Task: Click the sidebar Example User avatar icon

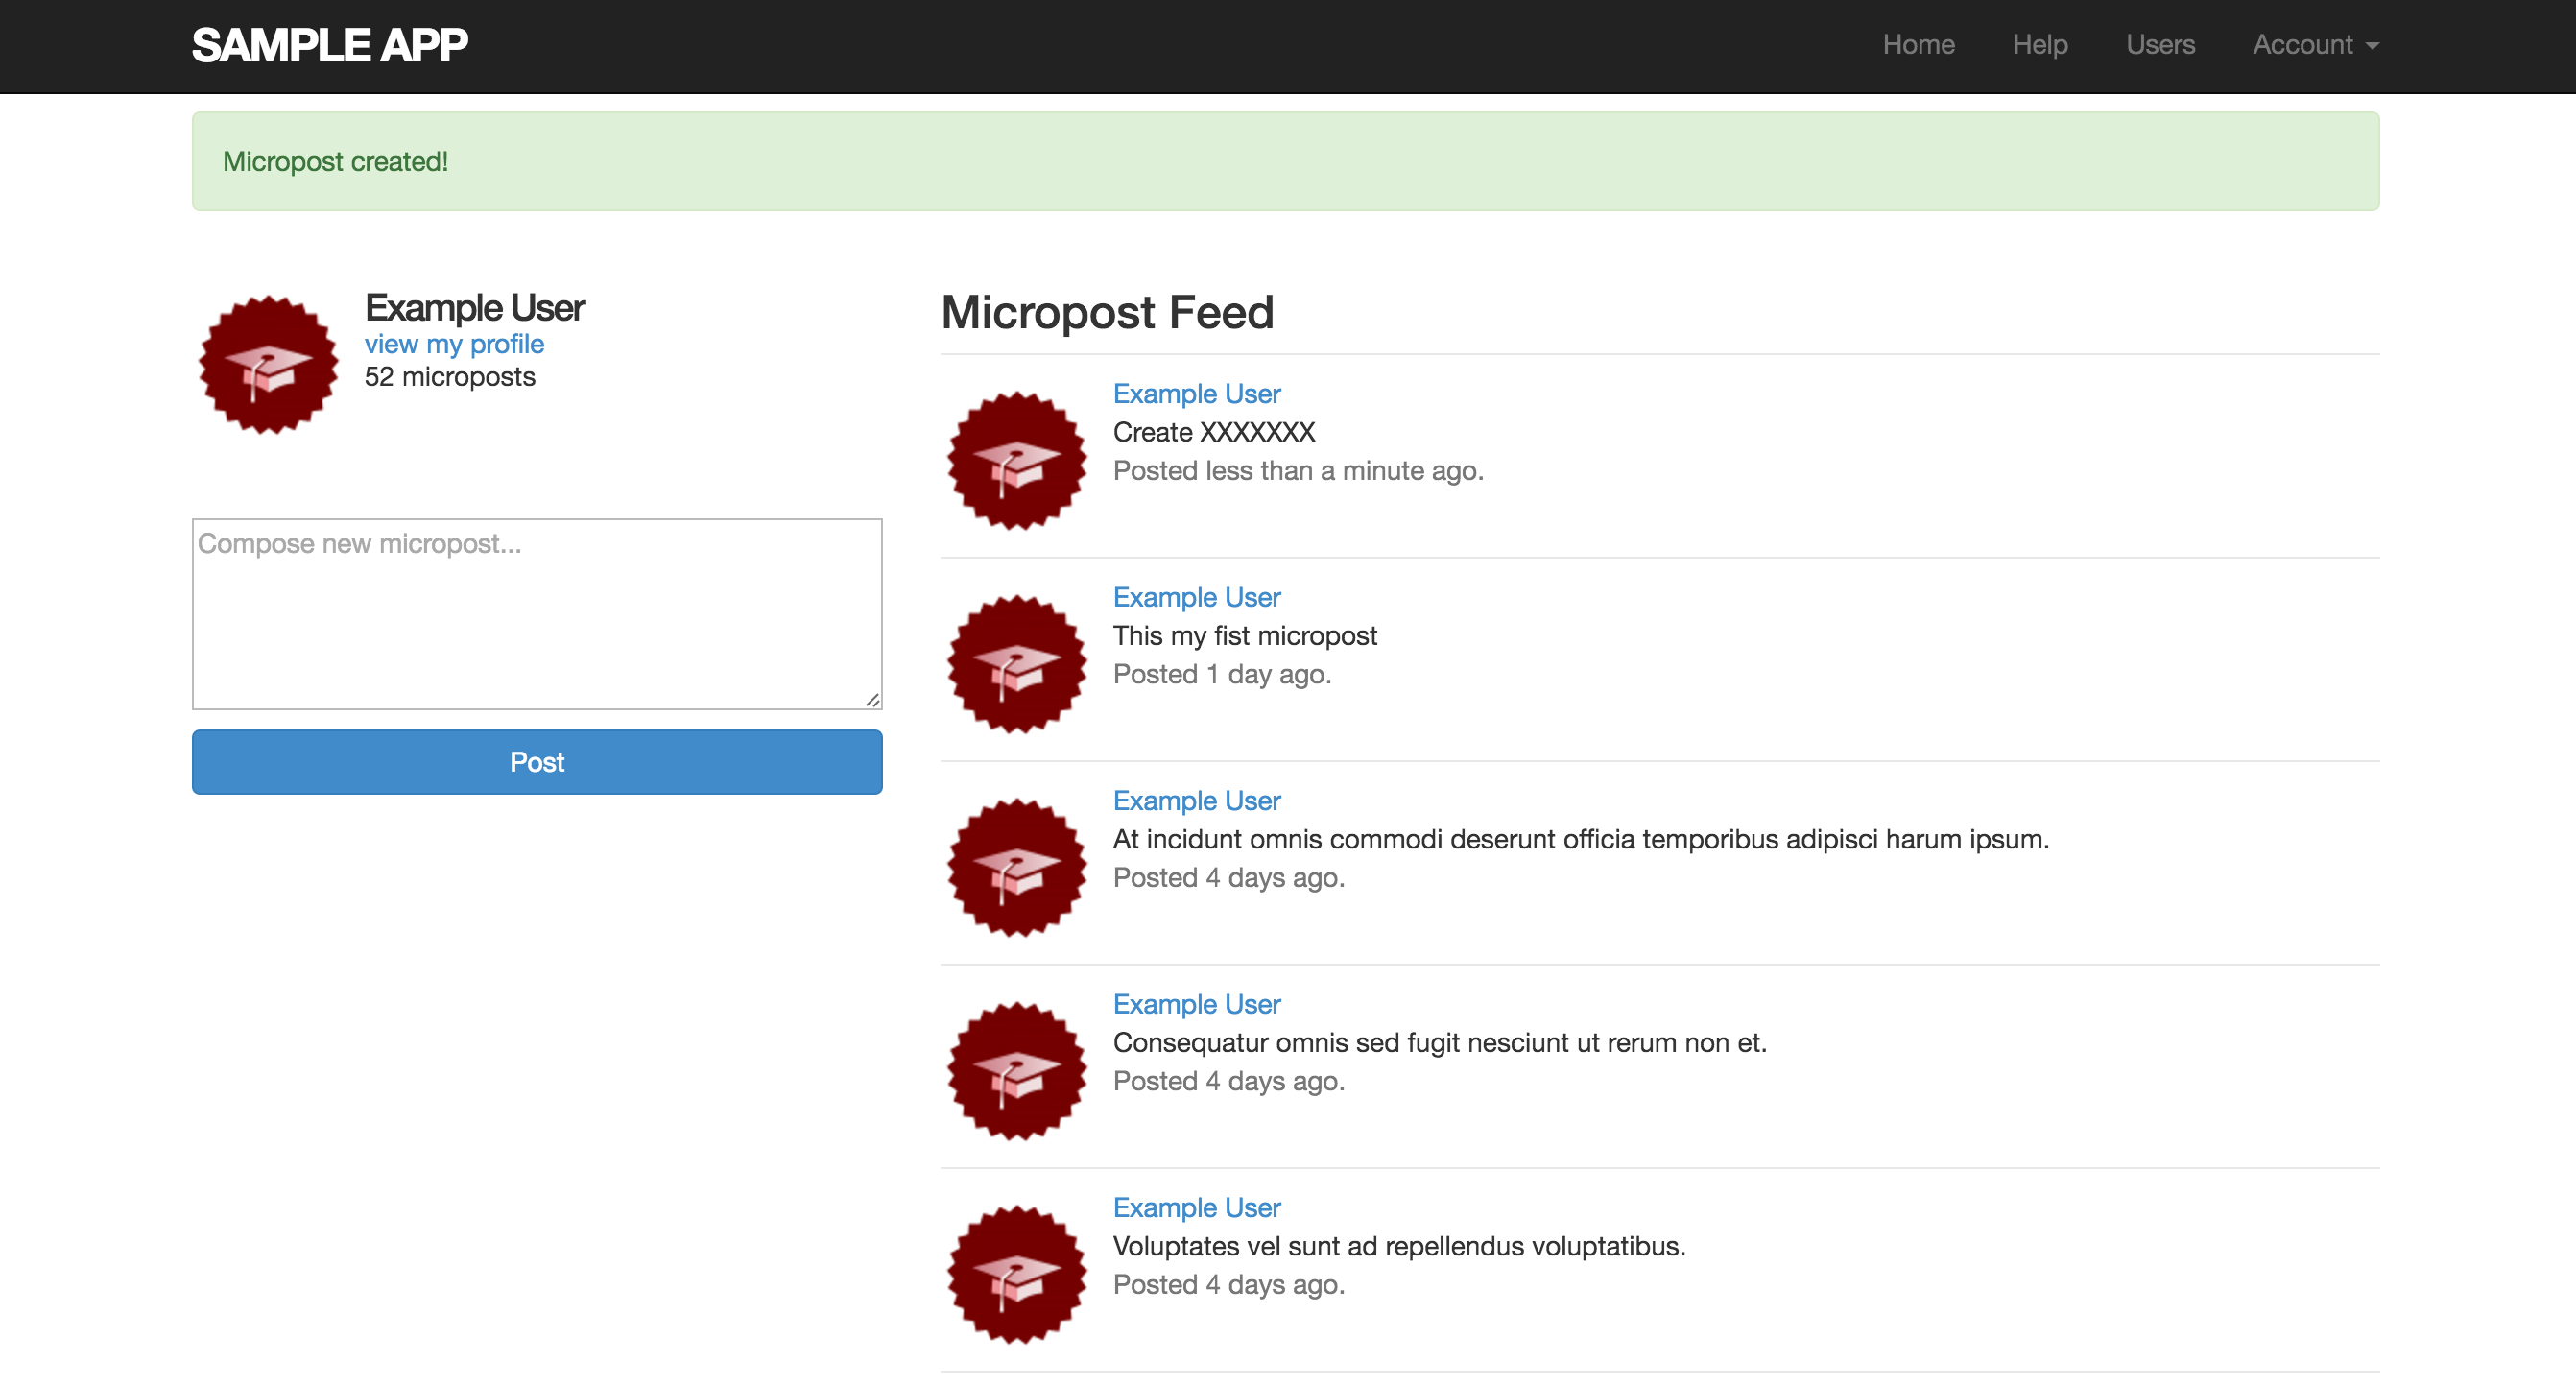Action: click(x=268, y=365)
